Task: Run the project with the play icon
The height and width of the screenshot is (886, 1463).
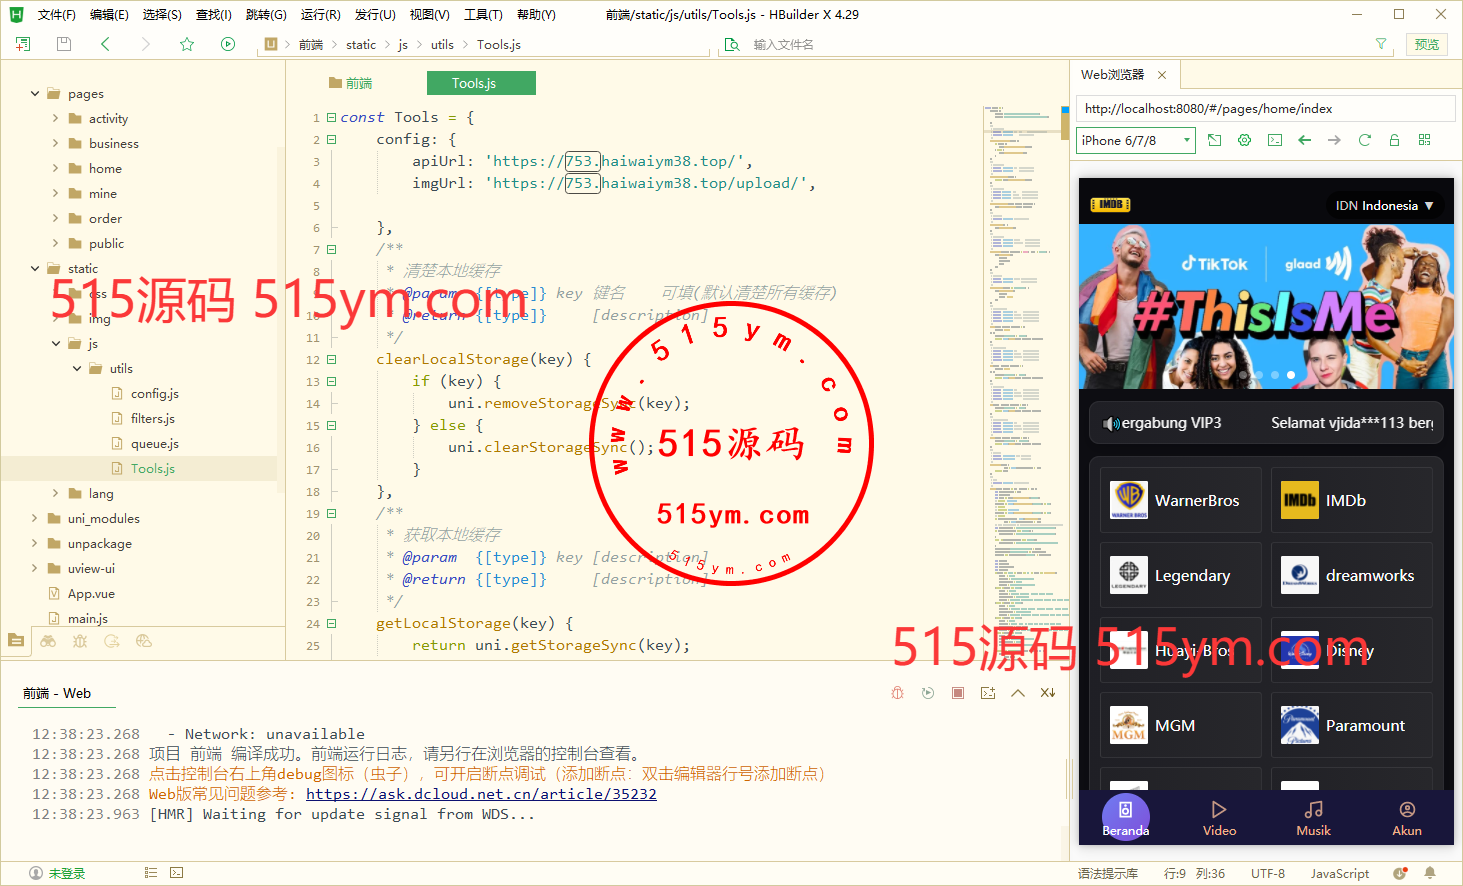Action: tap(228, 44)
